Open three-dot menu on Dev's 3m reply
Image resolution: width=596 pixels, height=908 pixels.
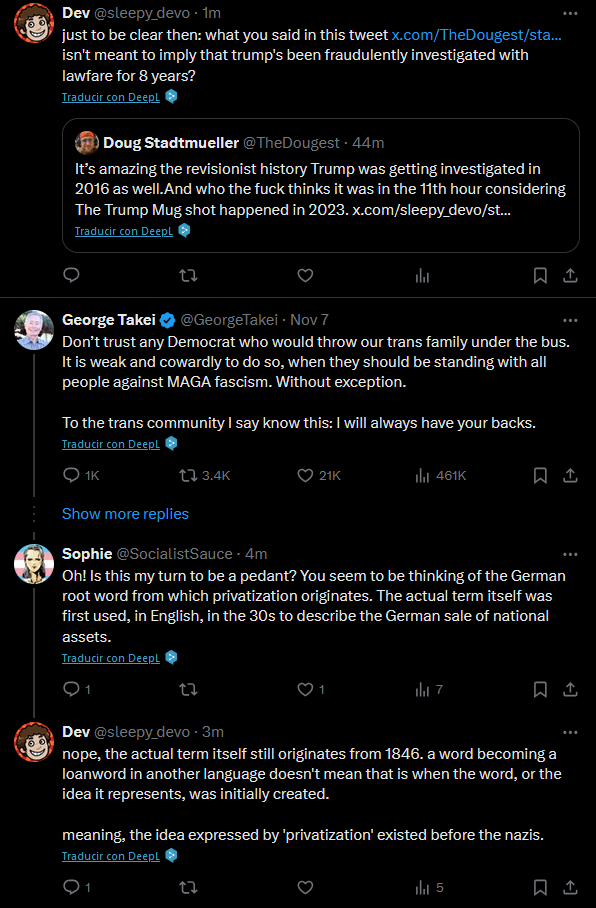pos(571,733)
